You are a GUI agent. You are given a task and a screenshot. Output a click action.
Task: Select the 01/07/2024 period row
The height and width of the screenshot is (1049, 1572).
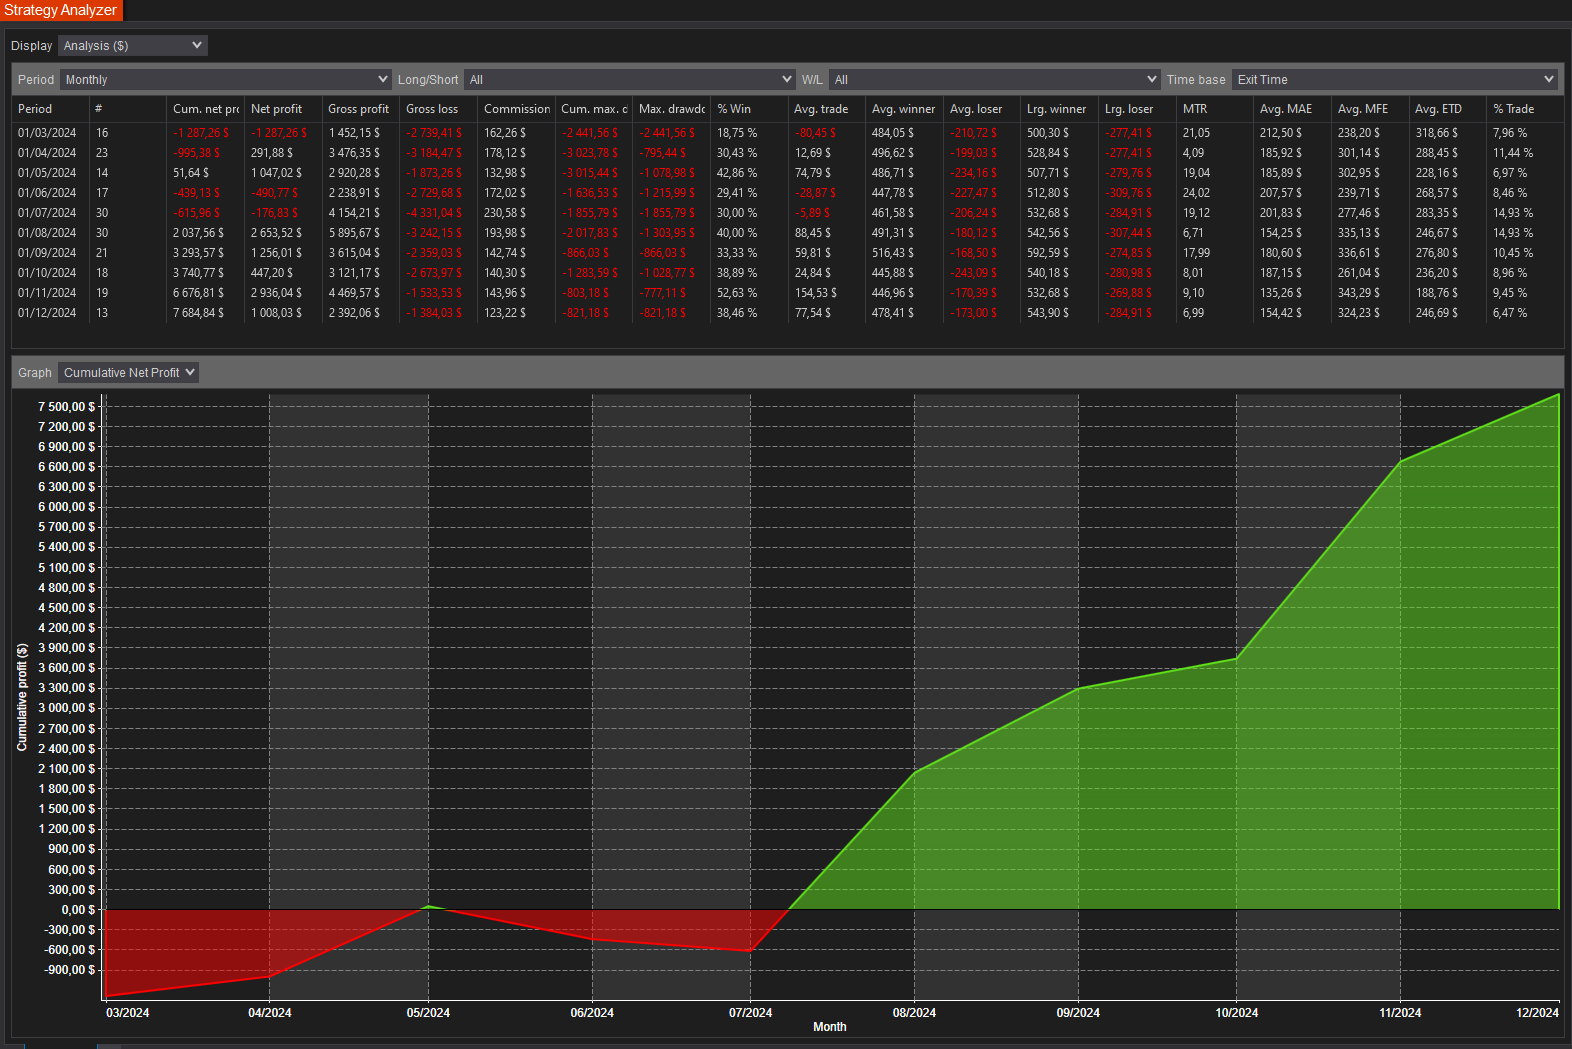(x=788, y=213)
